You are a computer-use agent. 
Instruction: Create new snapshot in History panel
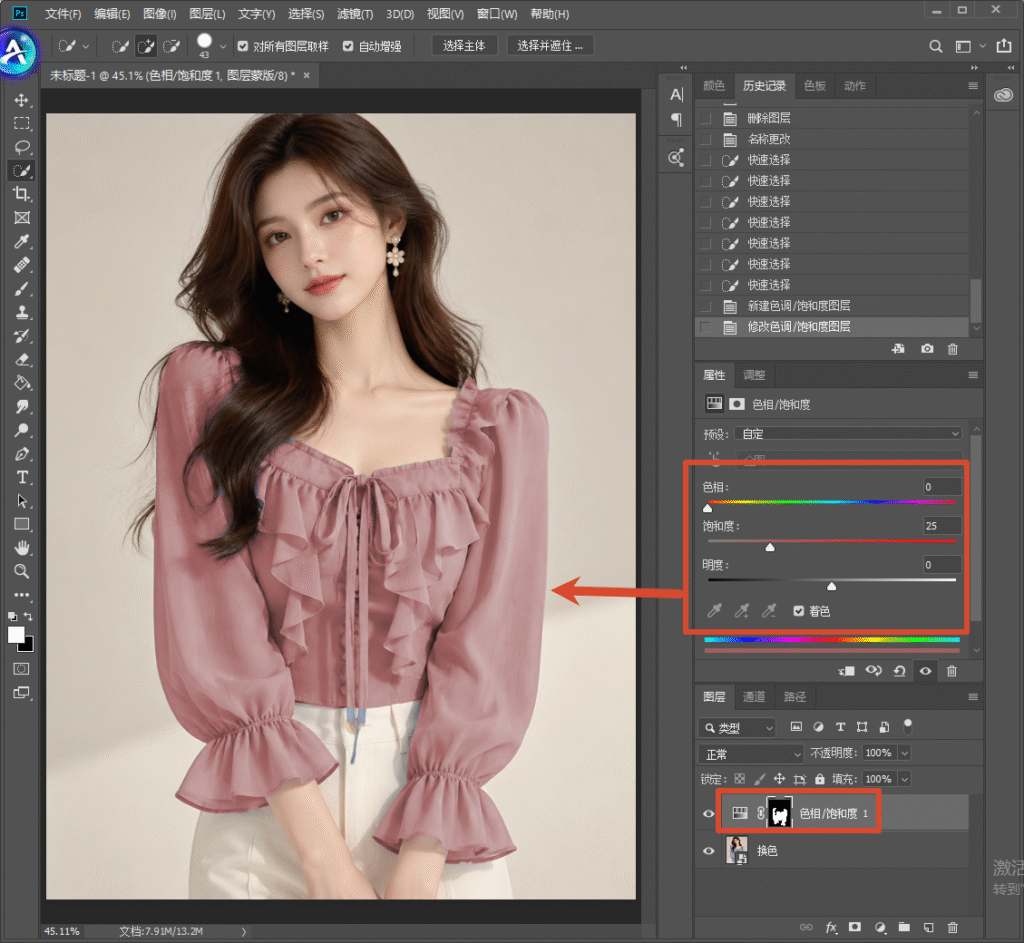pos(927,349)
